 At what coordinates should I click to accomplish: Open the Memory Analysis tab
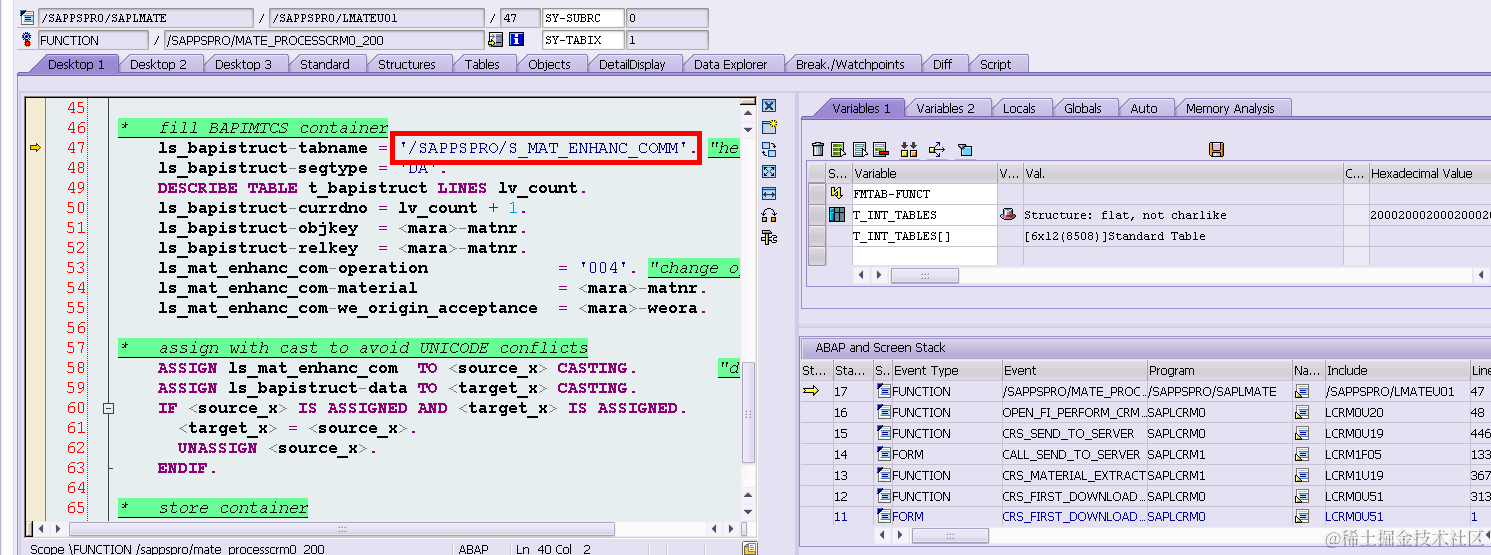(x=1230, y=108)
